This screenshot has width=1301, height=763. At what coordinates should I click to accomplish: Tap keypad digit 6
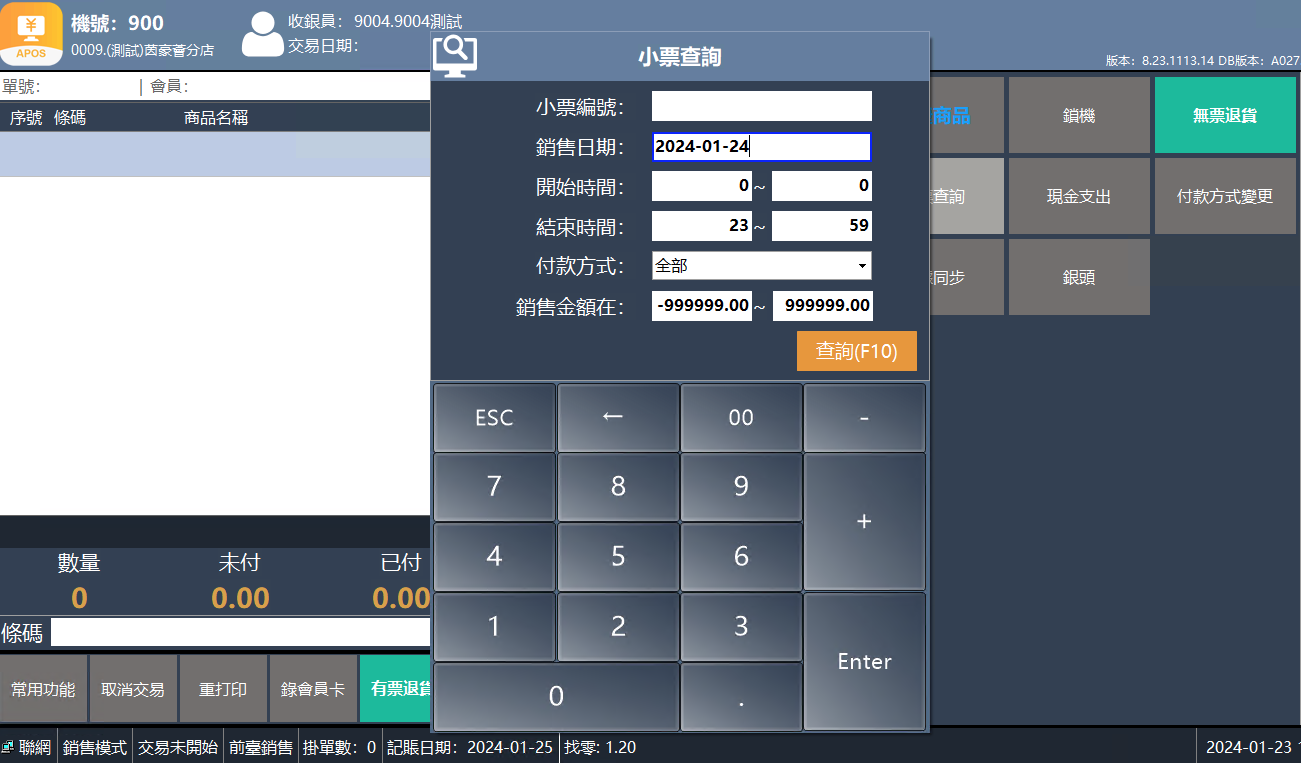741,557
